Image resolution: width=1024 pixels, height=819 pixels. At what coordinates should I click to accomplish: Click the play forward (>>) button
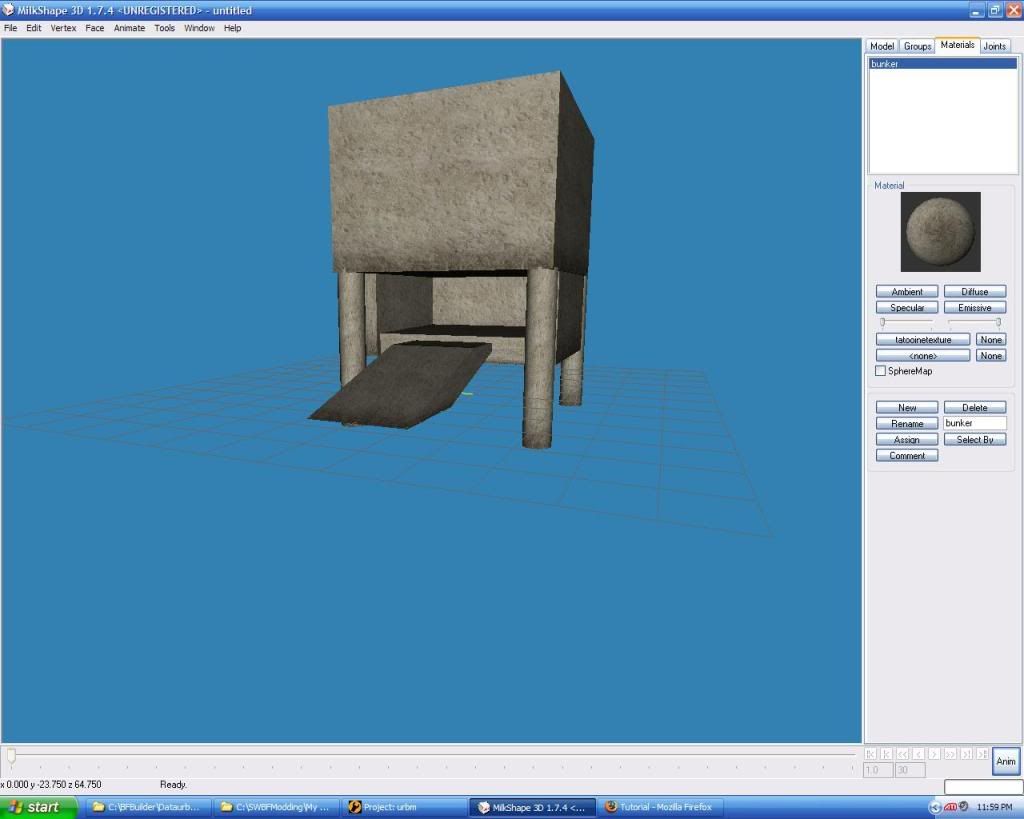[950, 754]
